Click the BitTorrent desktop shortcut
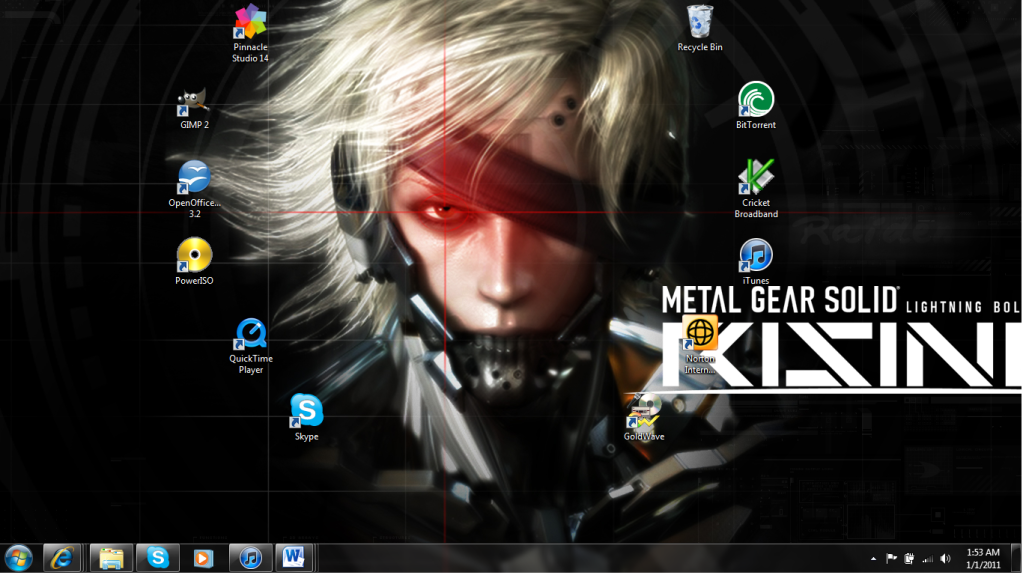Image resolution: width=1023 pixels, height=575 pixels. [x=756, y=106]
